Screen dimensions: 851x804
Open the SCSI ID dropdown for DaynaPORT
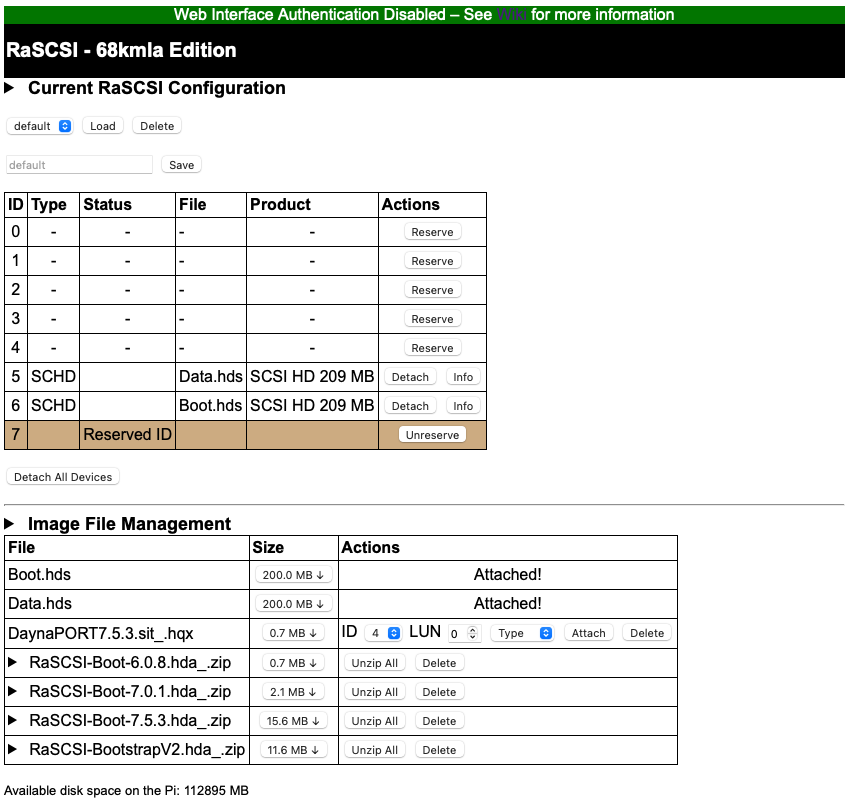coord(382,633)
